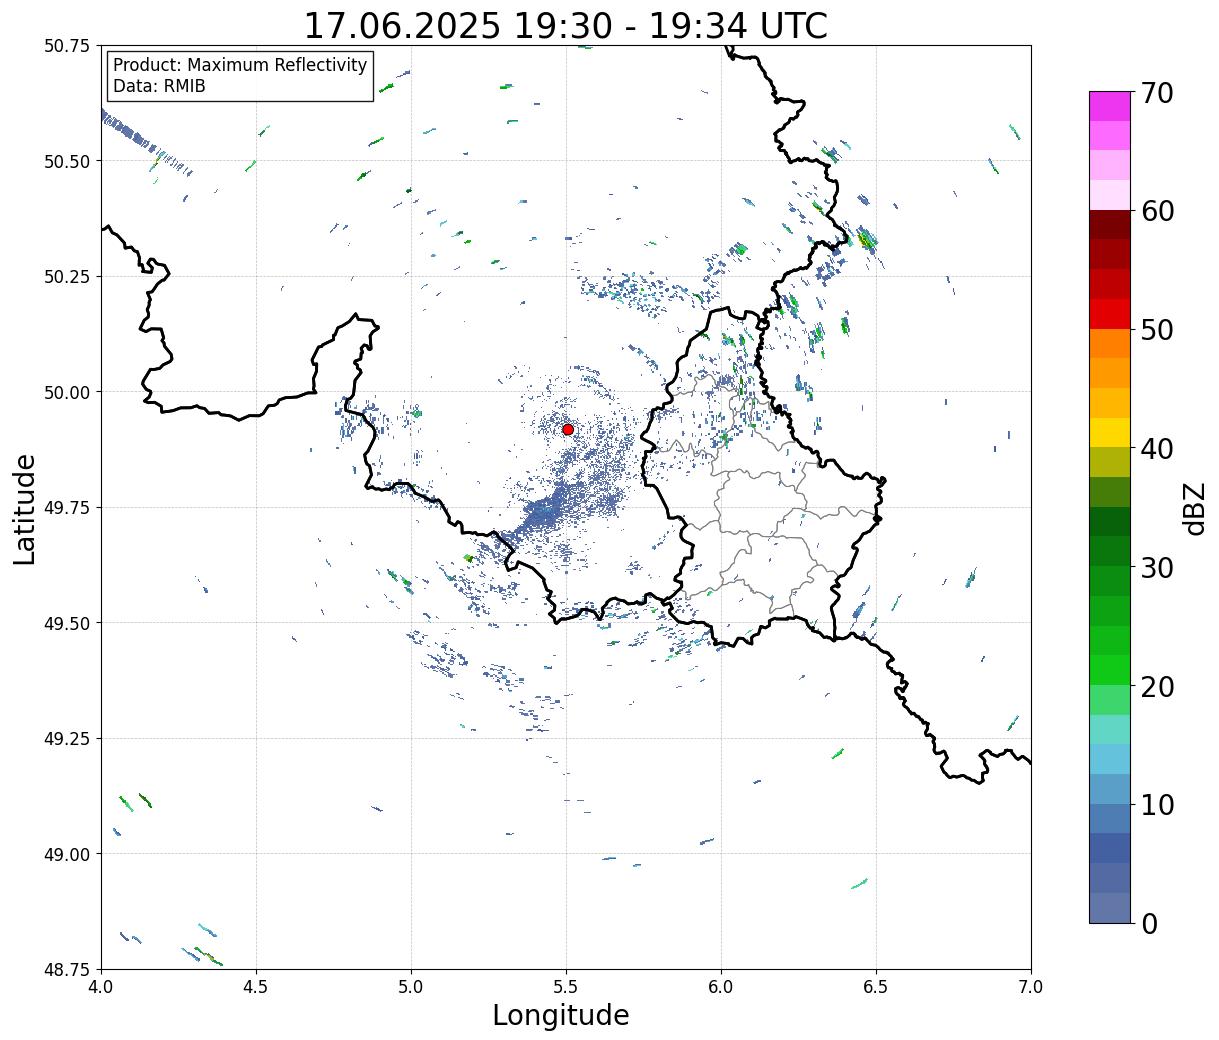Click the dBZ colorbar label

tap(1194, 507)
